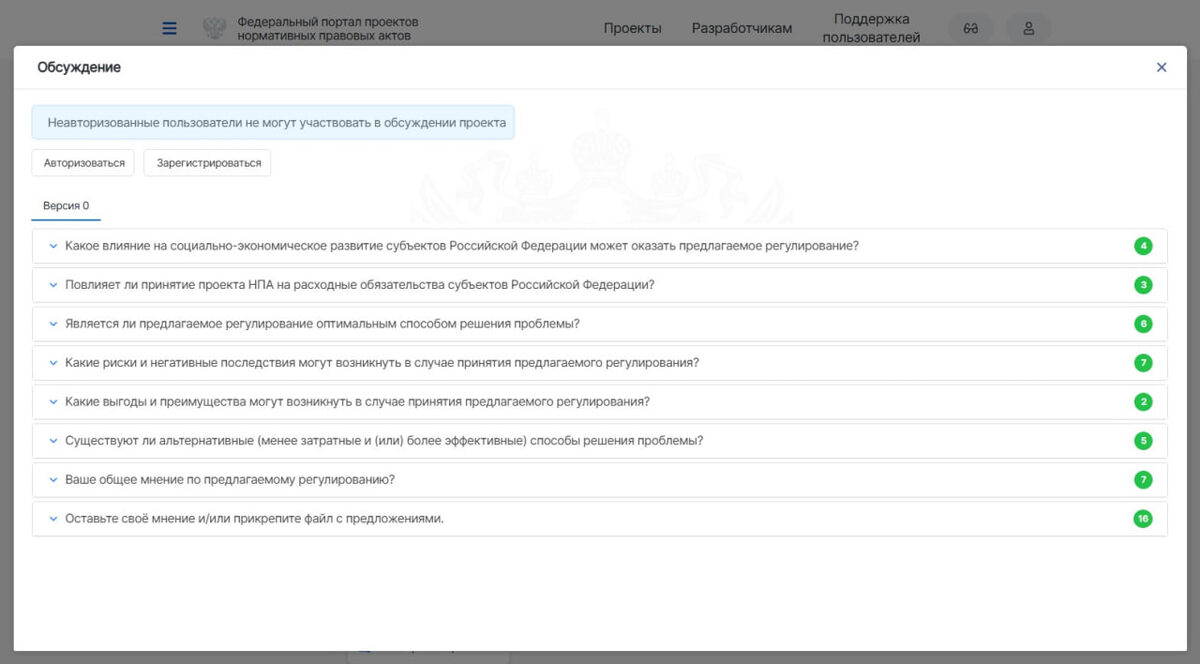Open the hamburger menu icon
The height and width of the screenshot is (664, 1200).
coord(169,28)
